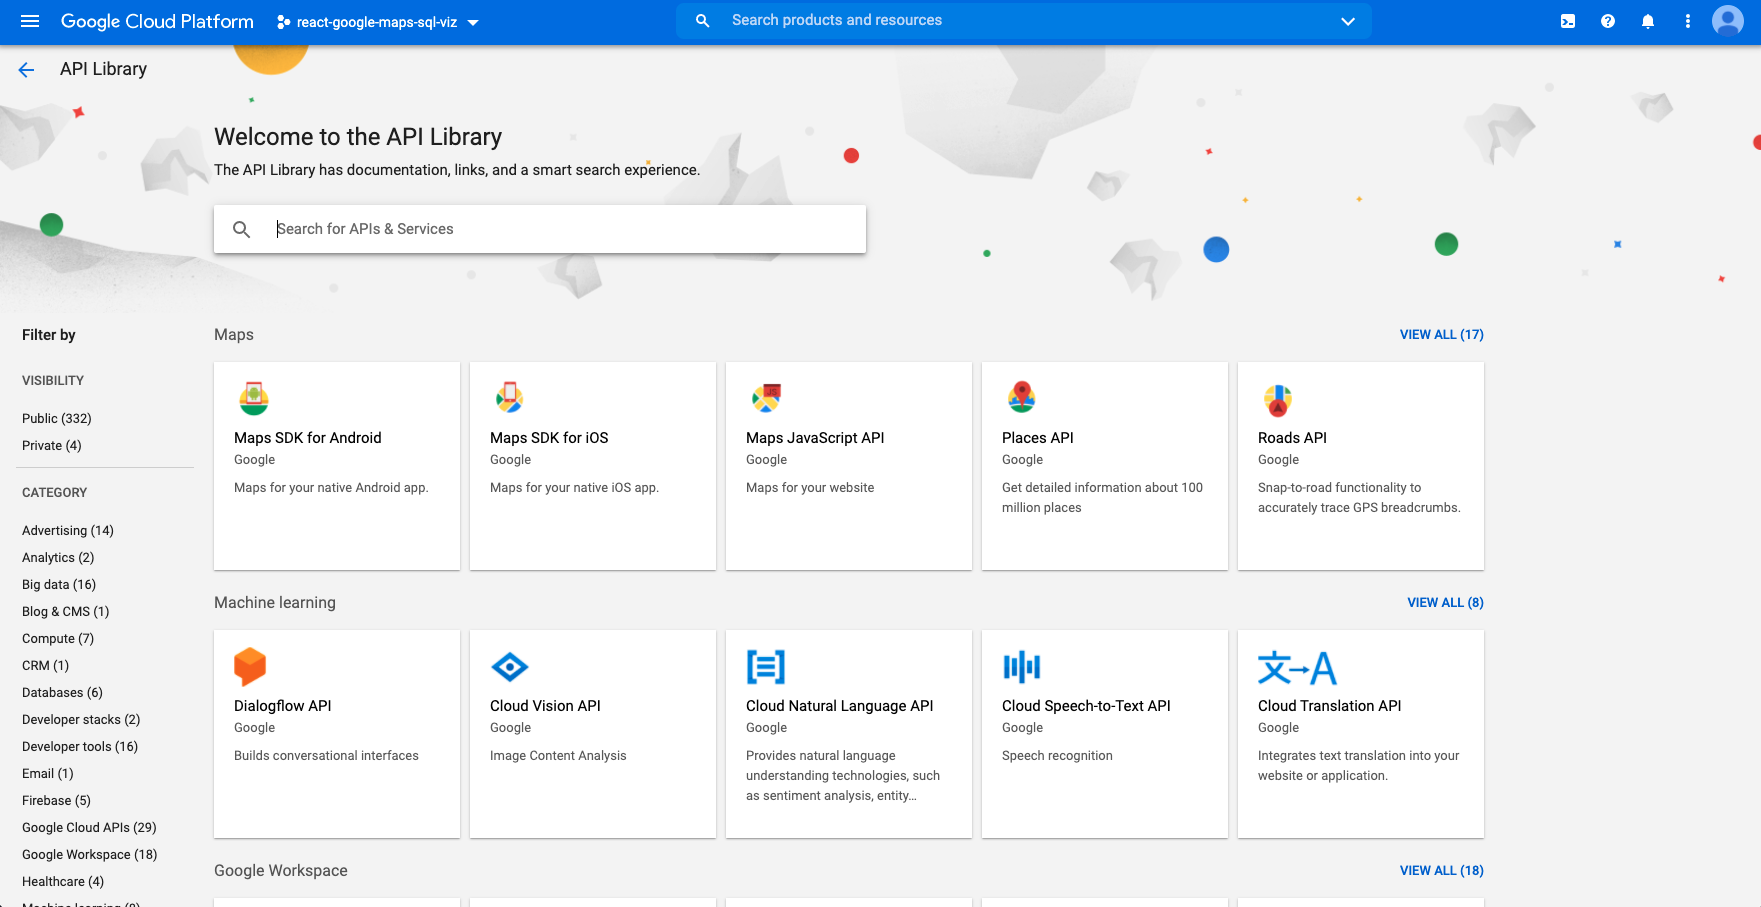The image size is (1761, 907).
Task: Open the Maps SDK for iOS title
Action: click(549, 438)
